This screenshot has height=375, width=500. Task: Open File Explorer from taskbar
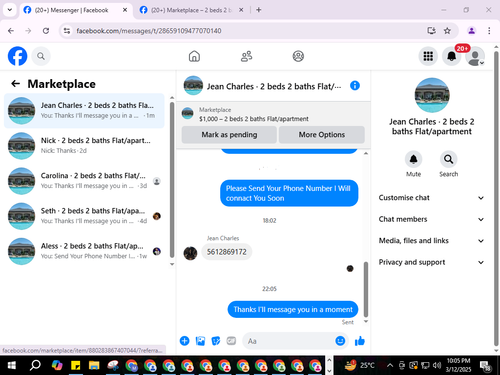pos(94,365)
